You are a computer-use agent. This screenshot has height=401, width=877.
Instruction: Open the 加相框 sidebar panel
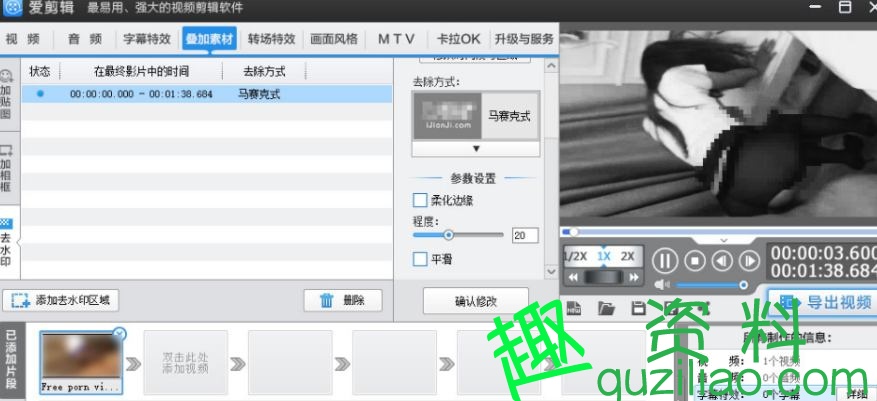click(x=7, y=169)
